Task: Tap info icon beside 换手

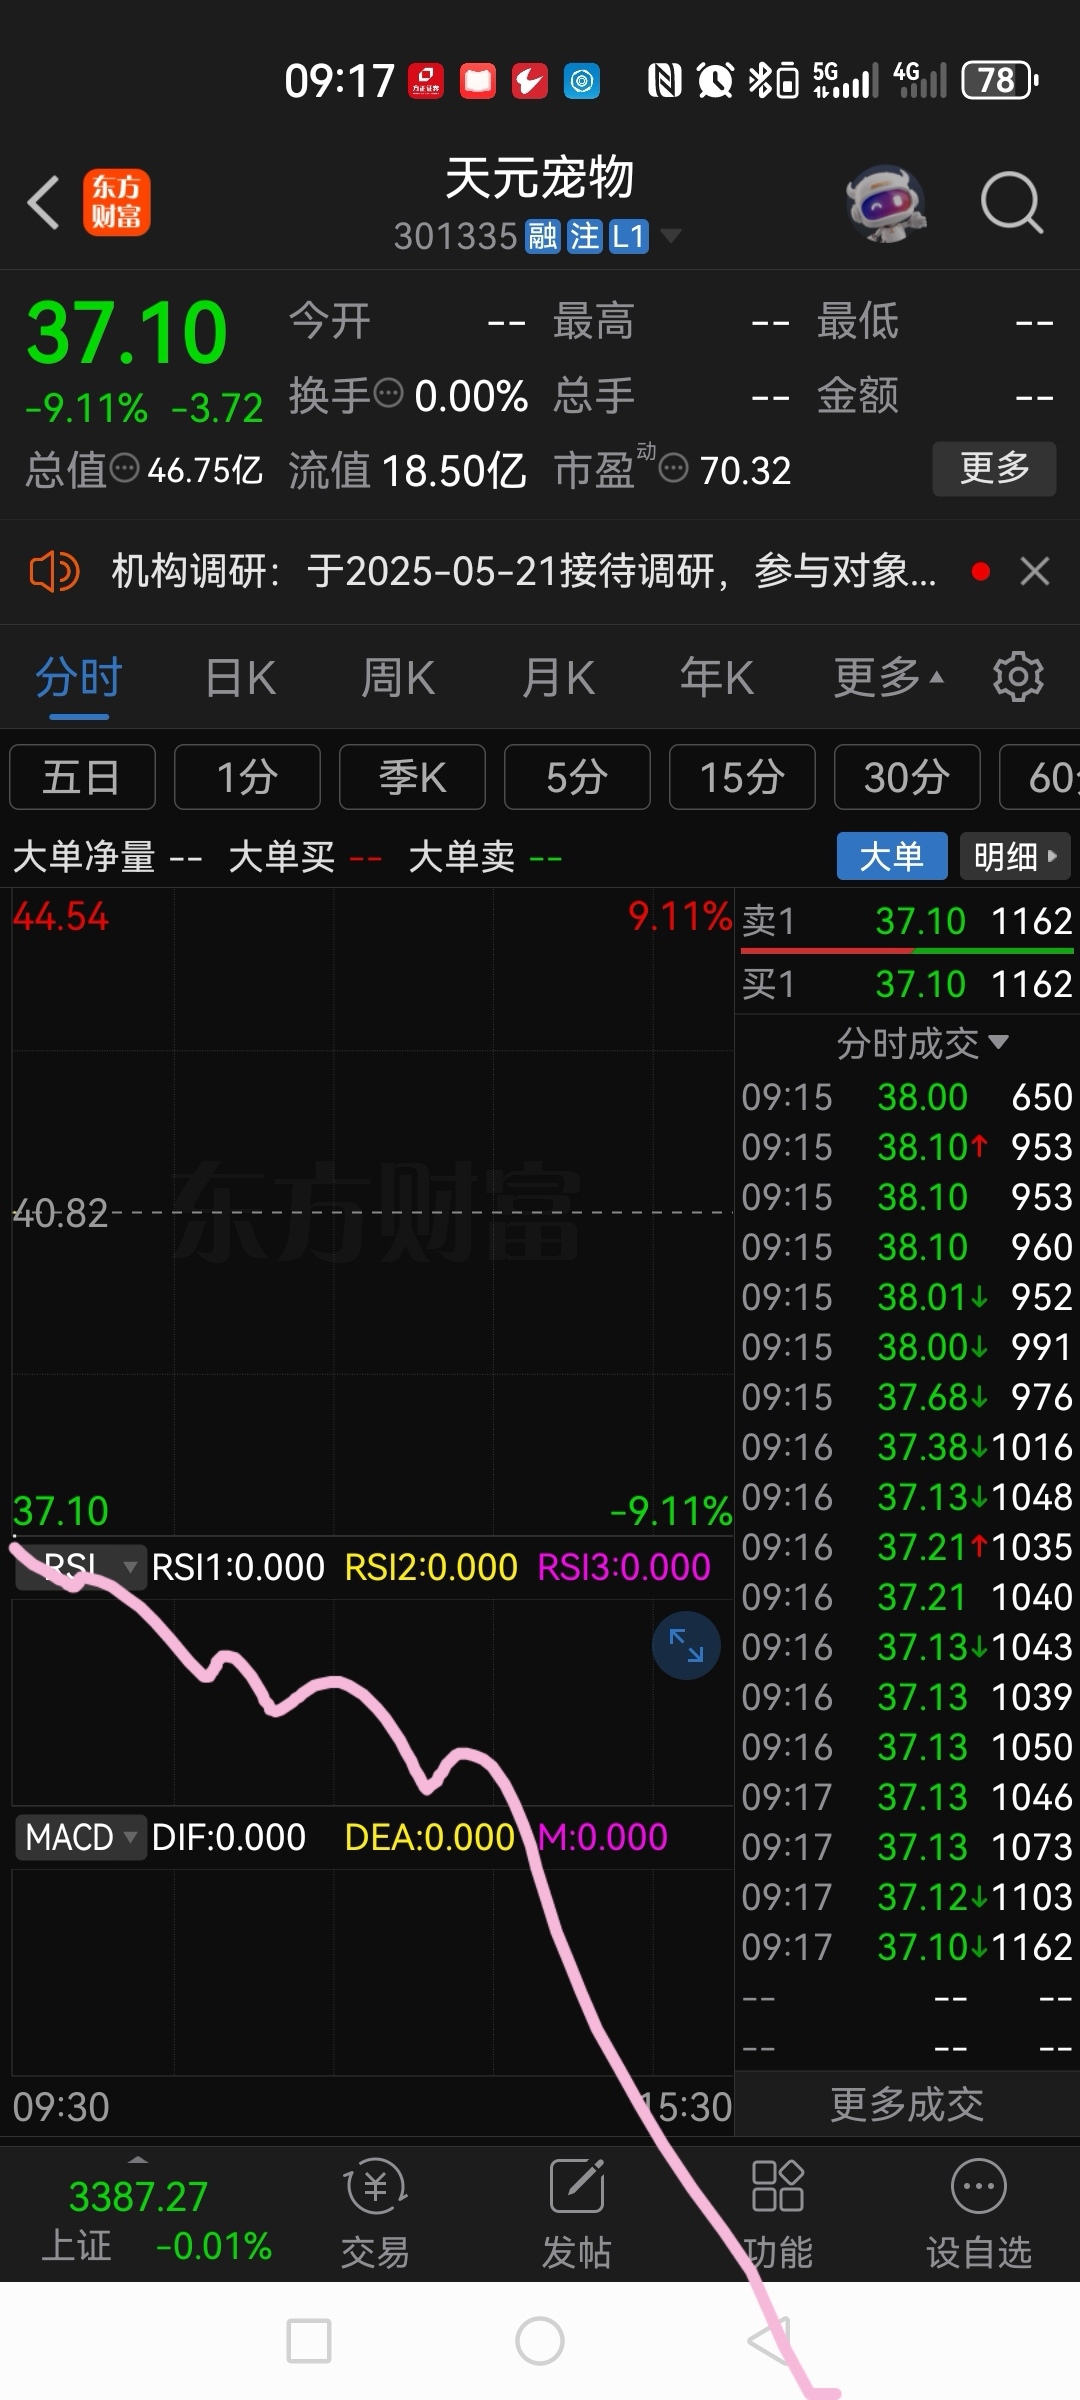Action: coord(388,393)
